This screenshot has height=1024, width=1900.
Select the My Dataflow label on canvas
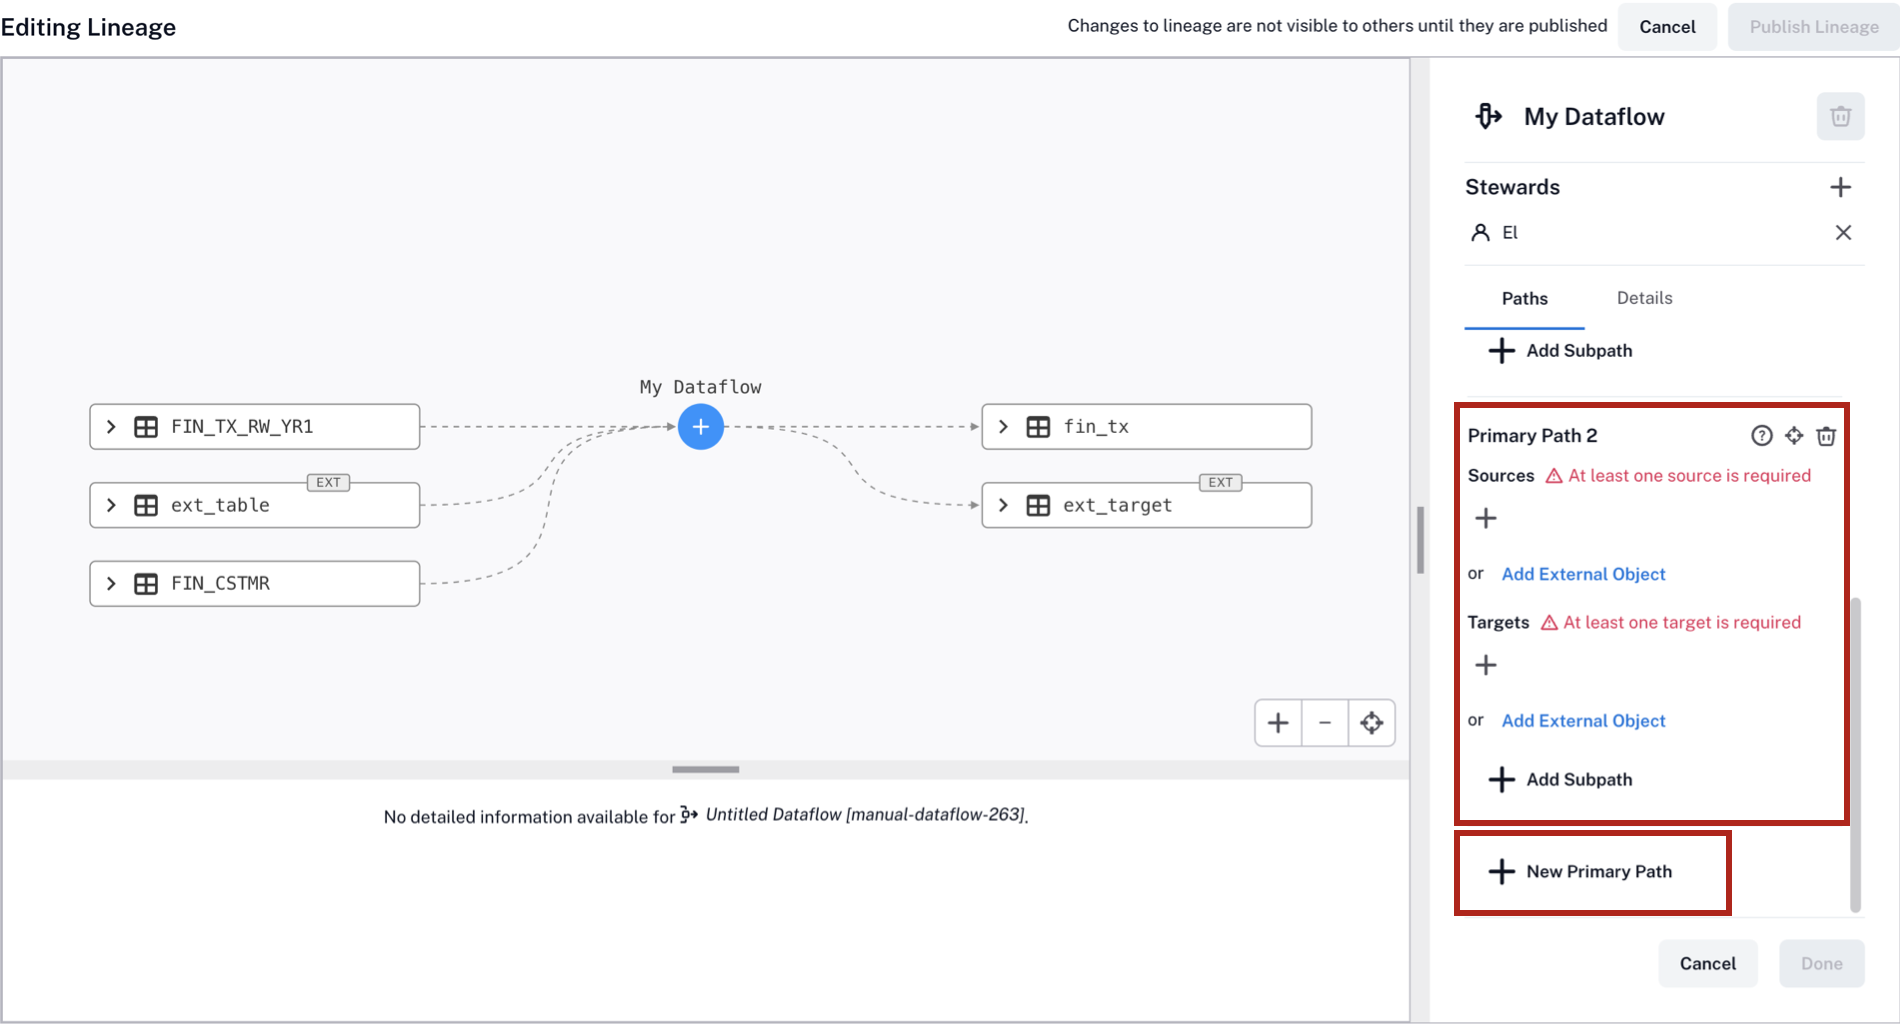point(700,387)
